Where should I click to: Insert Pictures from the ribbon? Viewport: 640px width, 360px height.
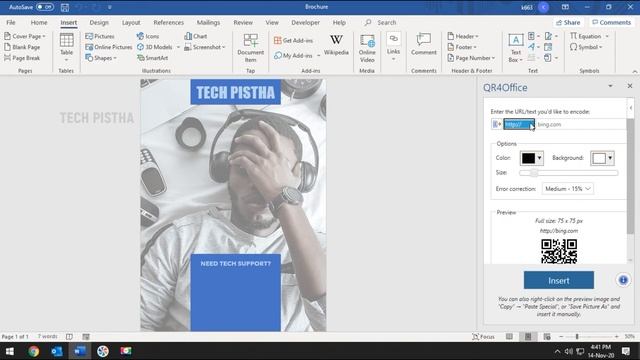coord(100,36)
